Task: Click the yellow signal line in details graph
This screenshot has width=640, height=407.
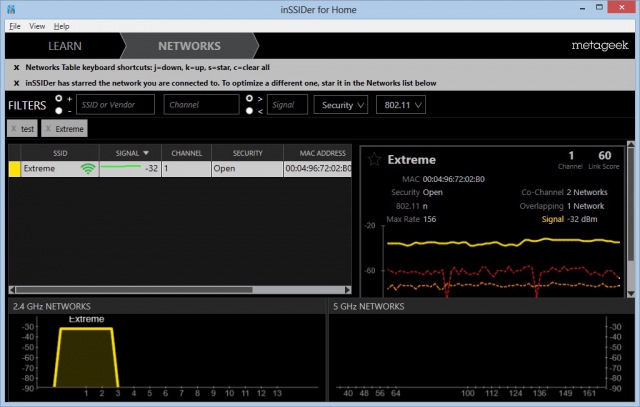Action: coord(503,242)
